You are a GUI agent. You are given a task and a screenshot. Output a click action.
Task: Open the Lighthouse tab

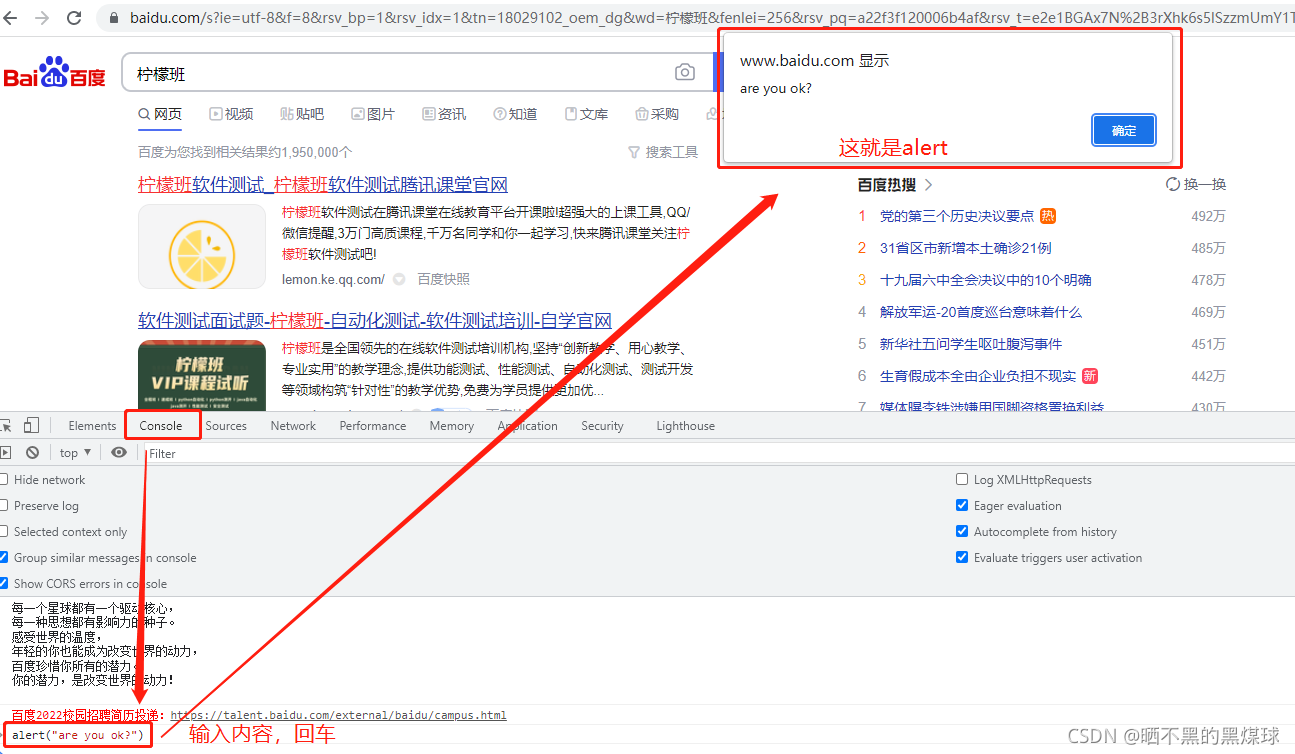pyautogui.click(x=686, y=426)
